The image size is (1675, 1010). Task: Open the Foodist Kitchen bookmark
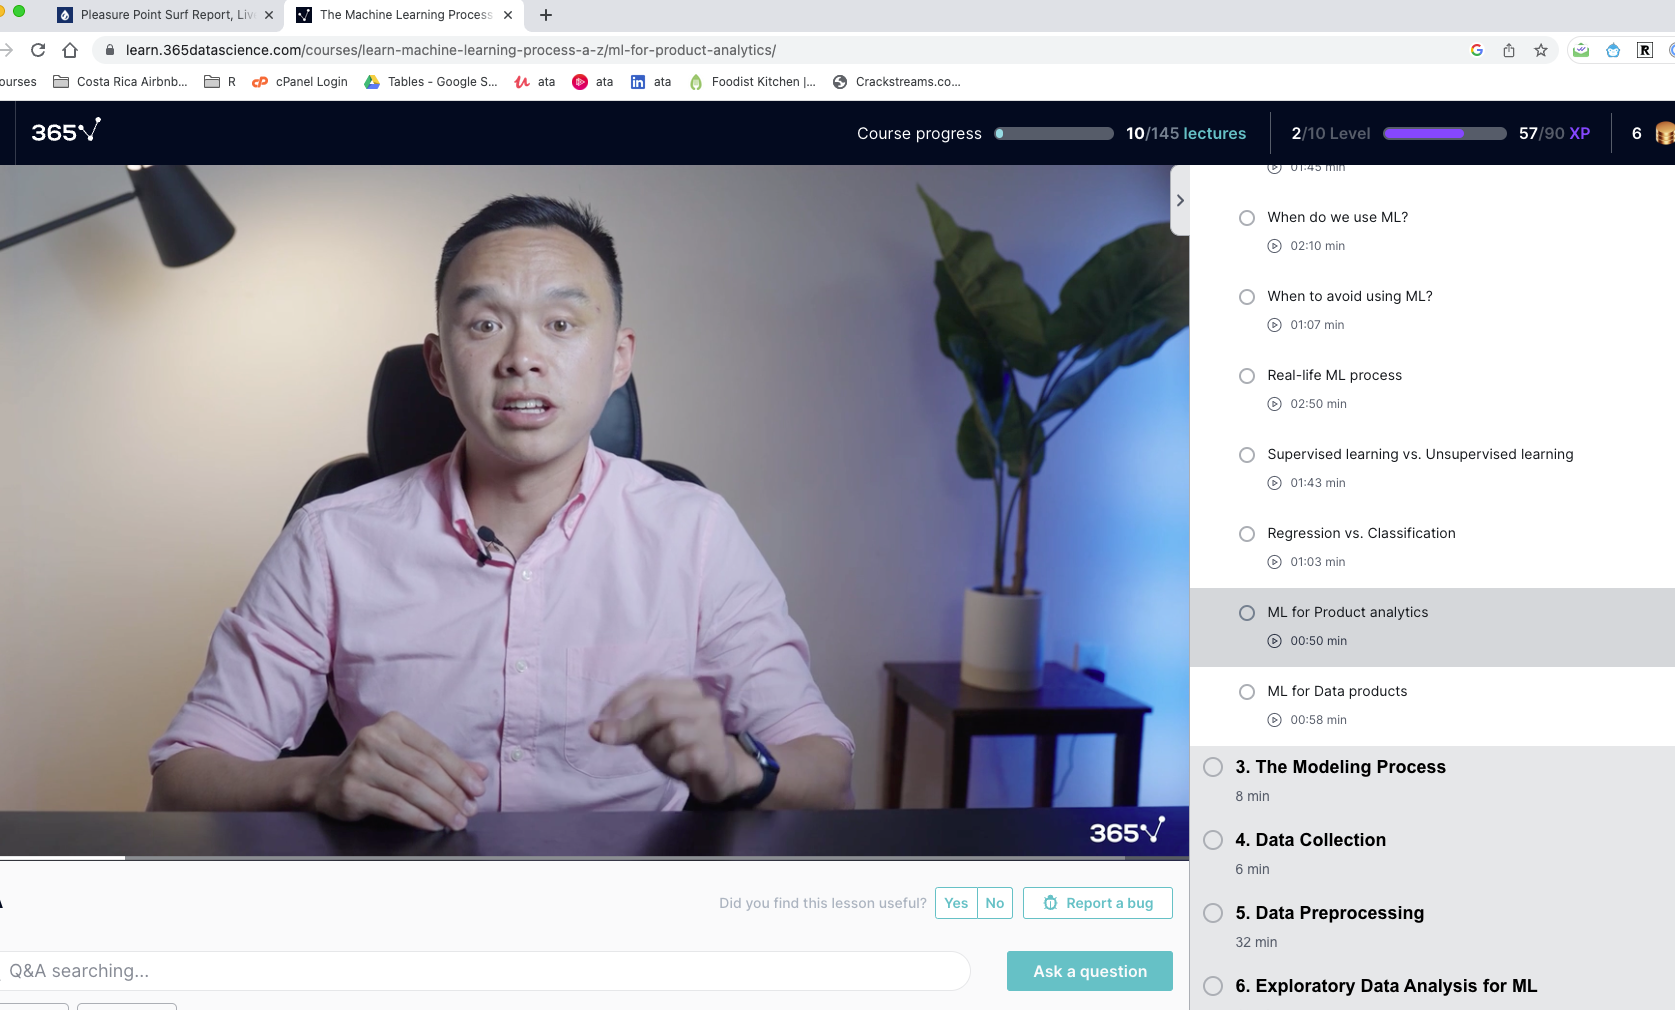[752, 82]
